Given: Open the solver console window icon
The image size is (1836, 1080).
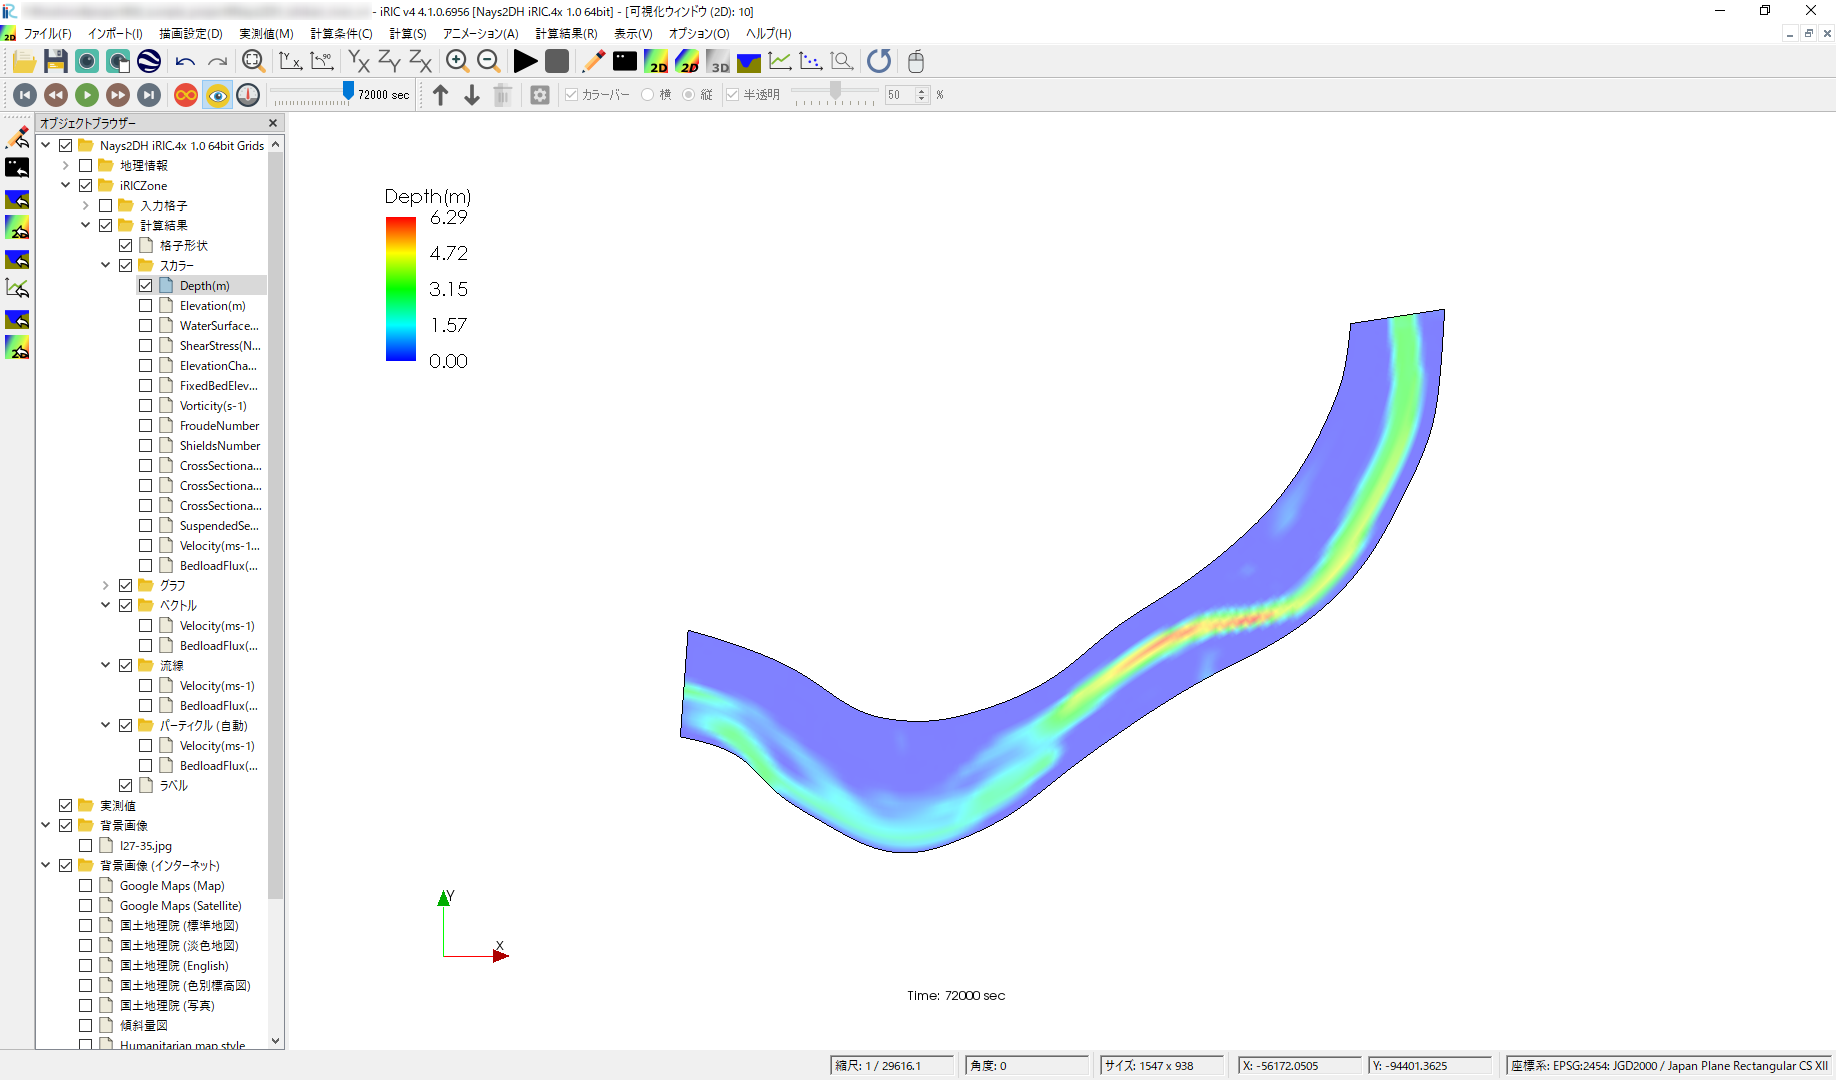Looking at the screenshot, I should click(625, 62).
